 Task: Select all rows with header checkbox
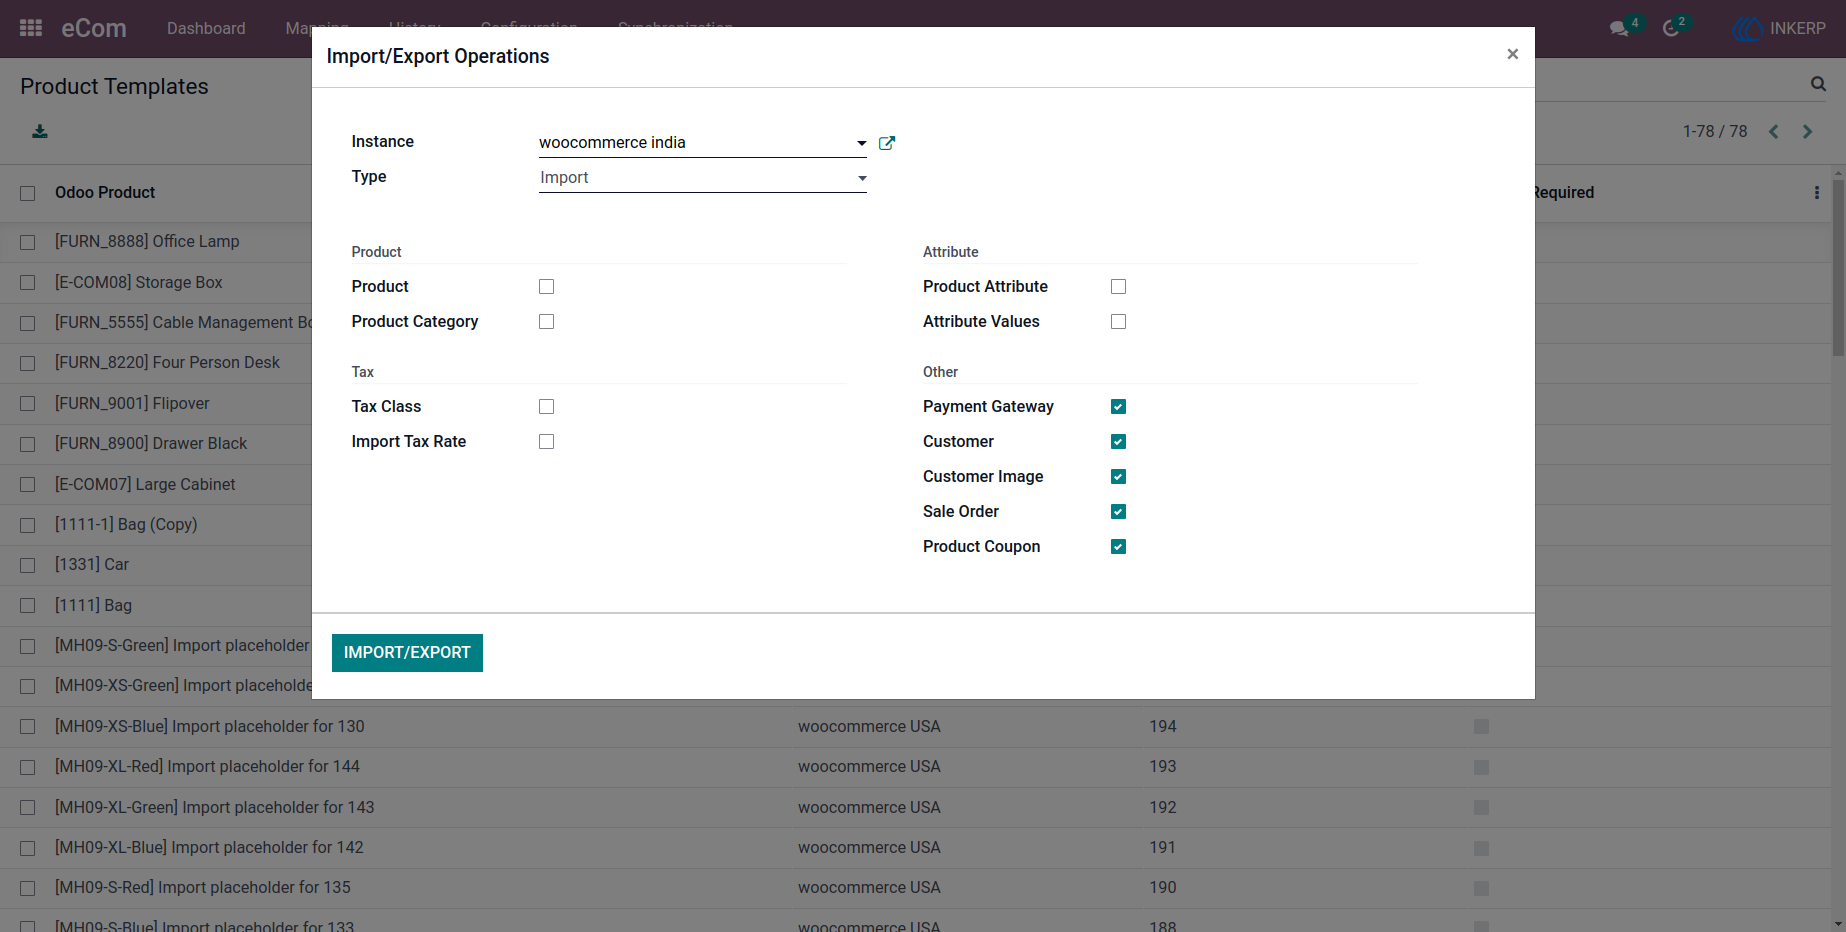coord(27,193)
